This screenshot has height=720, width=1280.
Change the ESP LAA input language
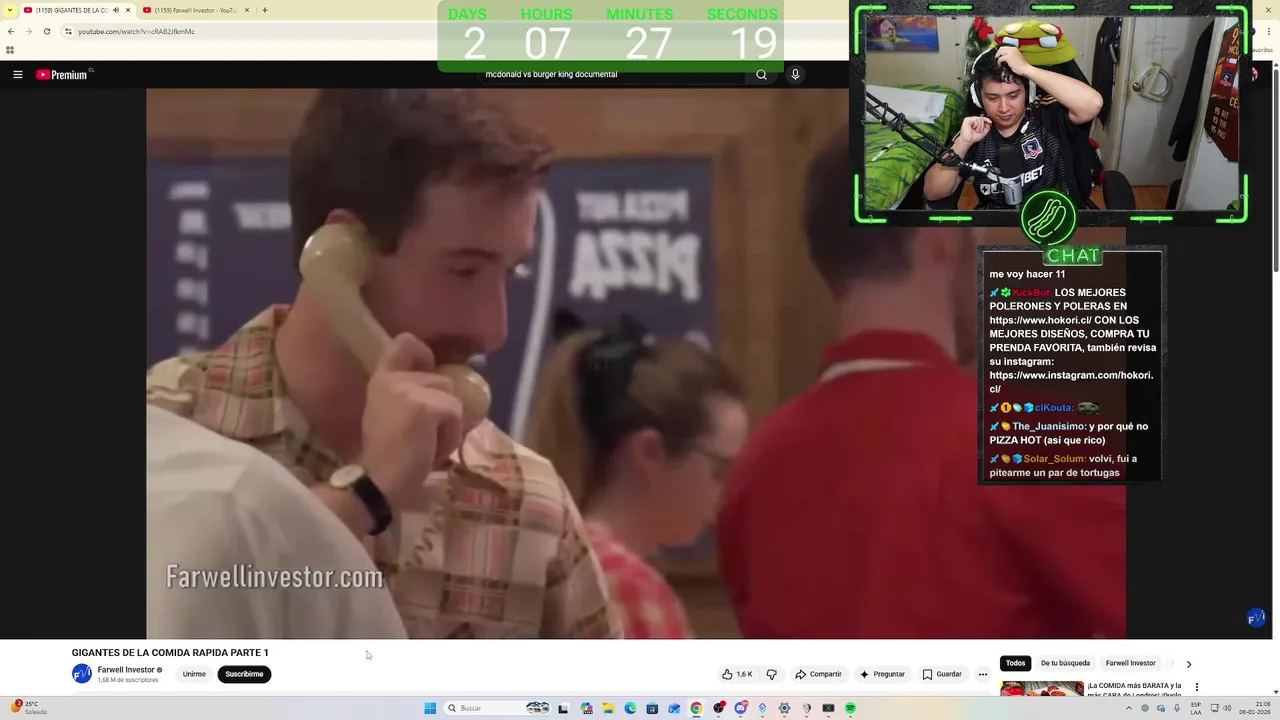1196,708
